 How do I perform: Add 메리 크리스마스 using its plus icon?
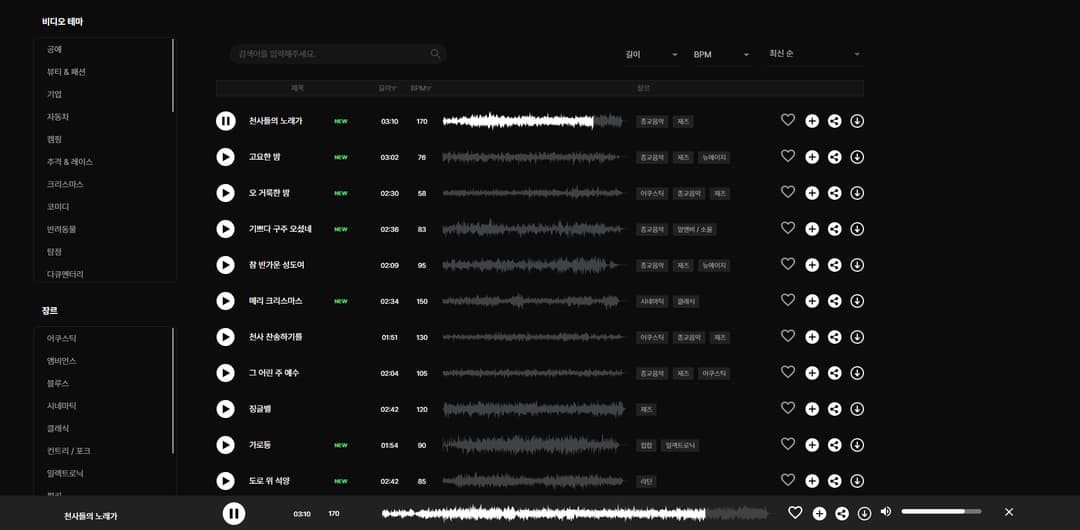coord(812,301)
